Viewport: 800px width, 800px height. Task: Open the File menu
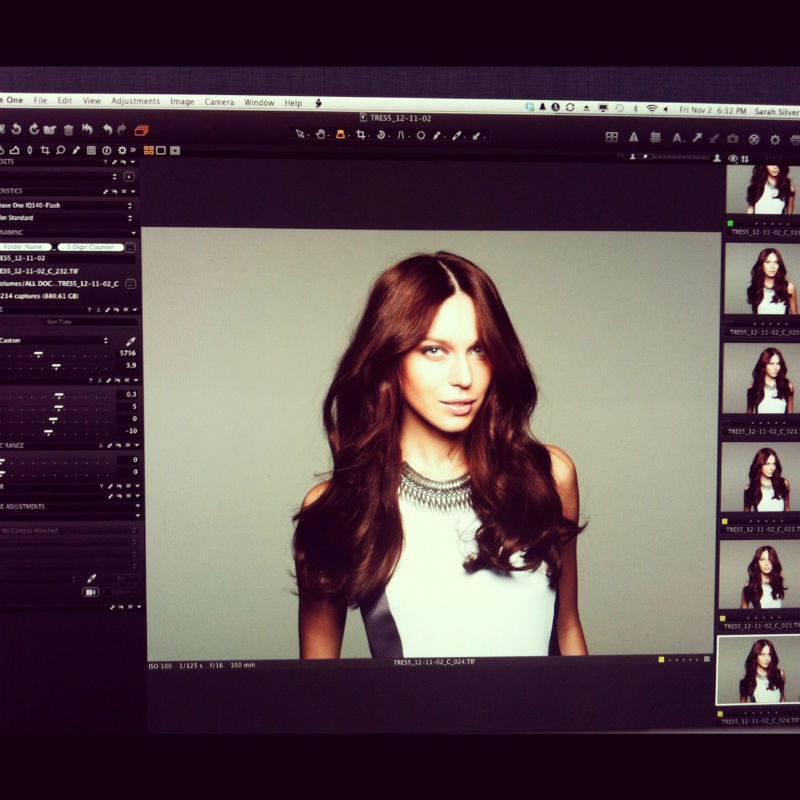tap(40, 100)
